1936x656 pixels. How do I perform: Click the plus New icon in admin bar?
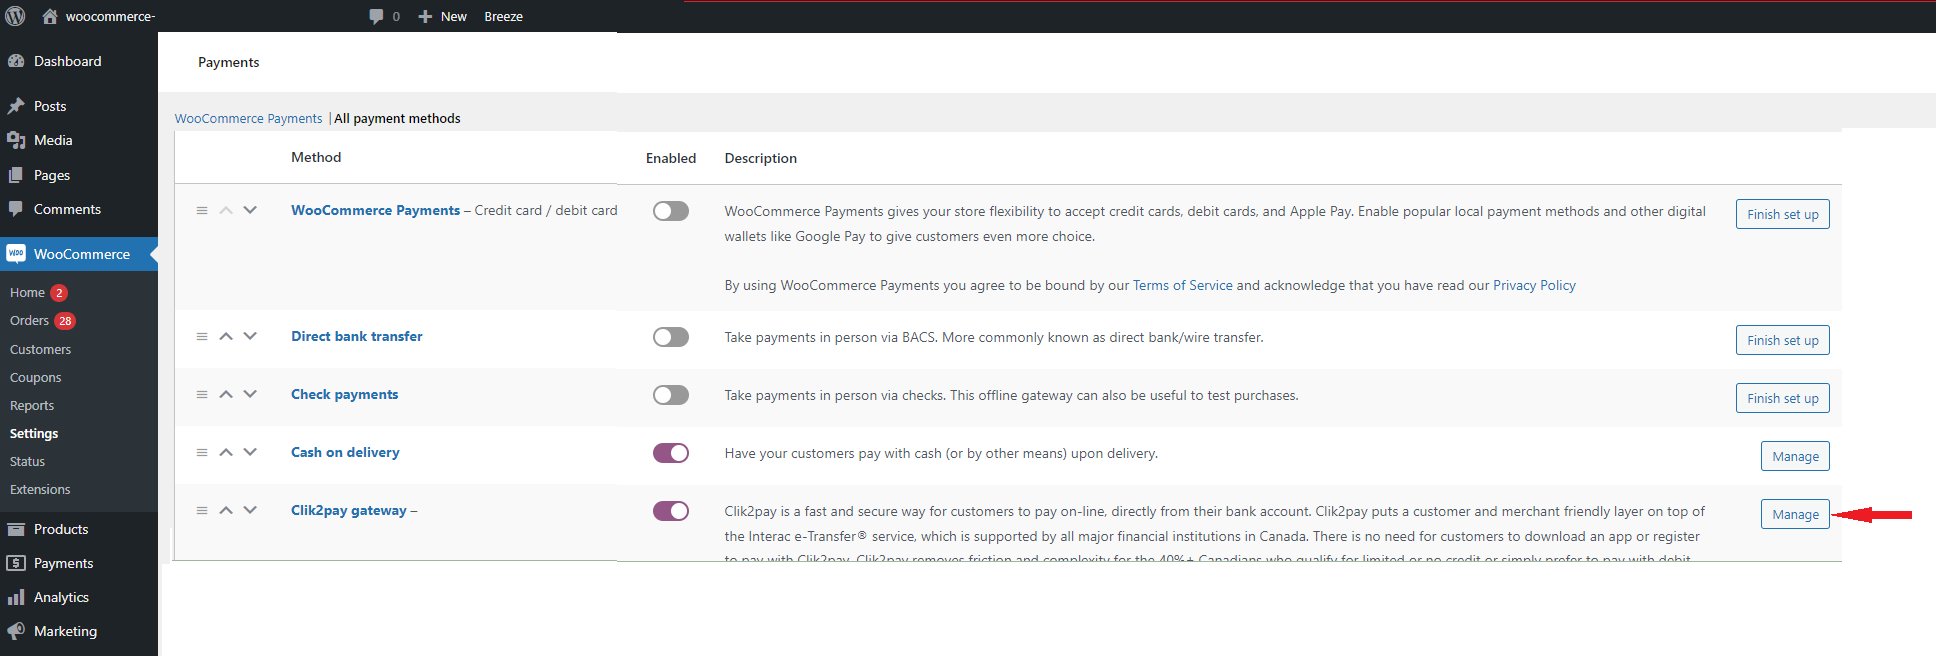[x=425, y=16]
